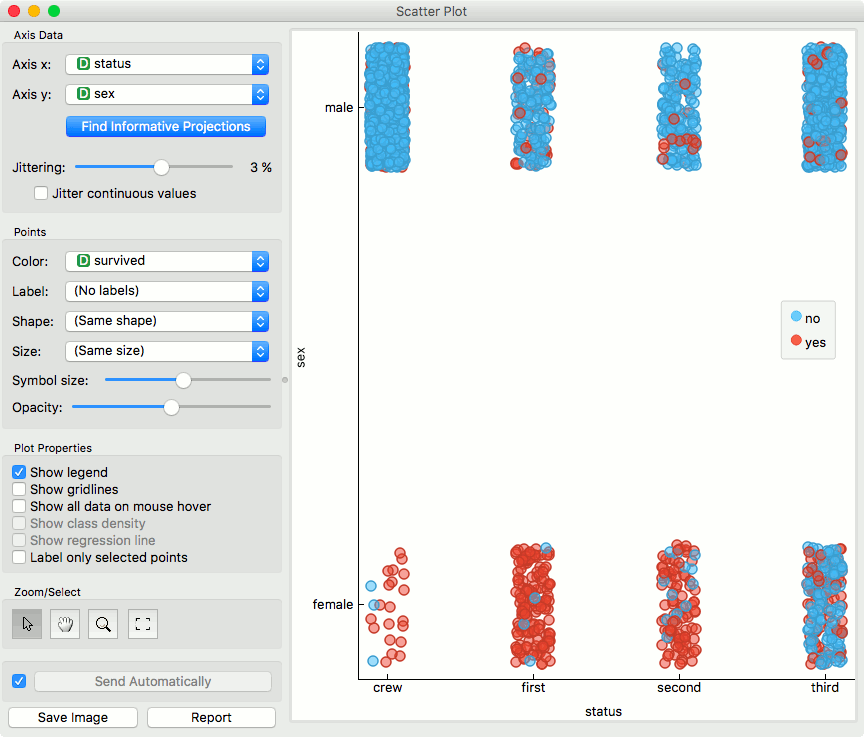
Task: Open the Size selection dropdown
Action: point(167,351)
